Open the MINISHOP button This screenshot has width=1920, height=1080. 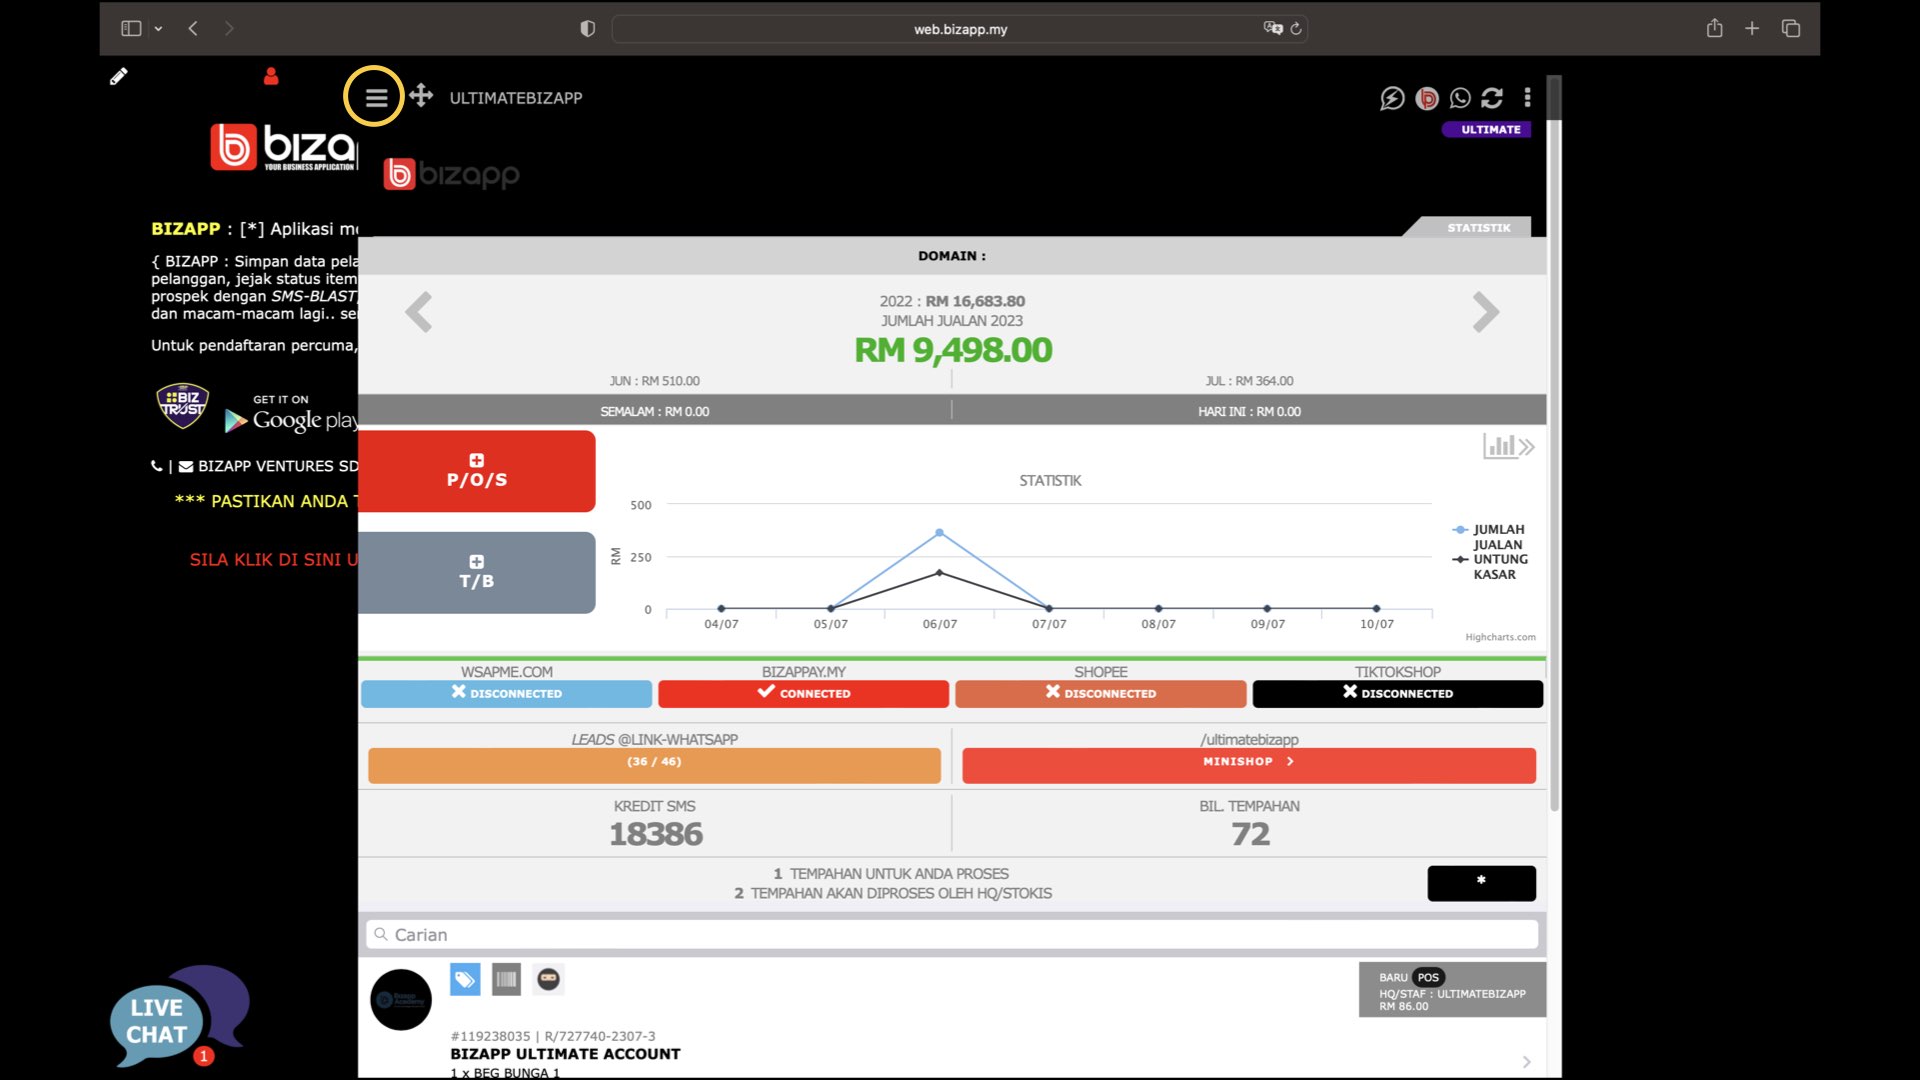pos(1248,765)
